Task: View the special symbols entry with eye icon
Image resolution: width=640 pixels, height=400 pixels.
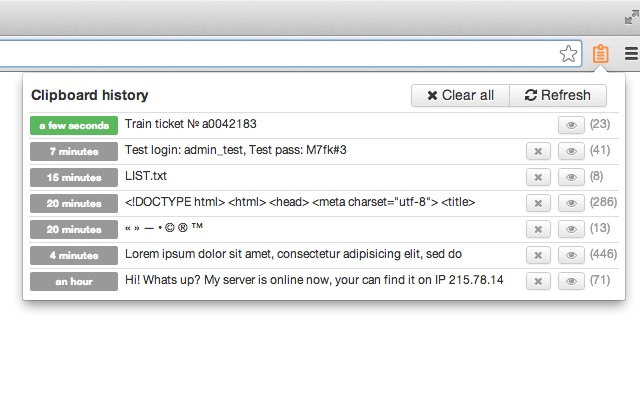Action: coord(570,229)
